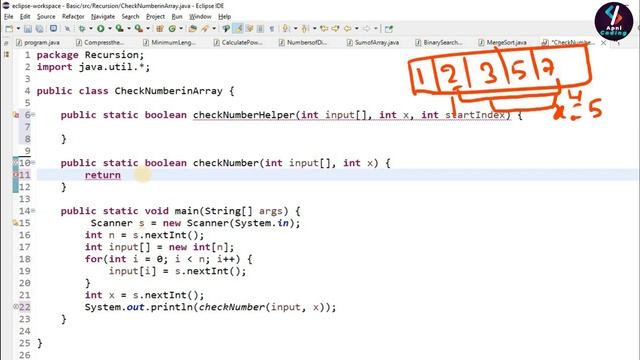Image resolution: width=640 pixels, height=360 pixels.
Task: Open the Navigate menu
Action: 103,17
